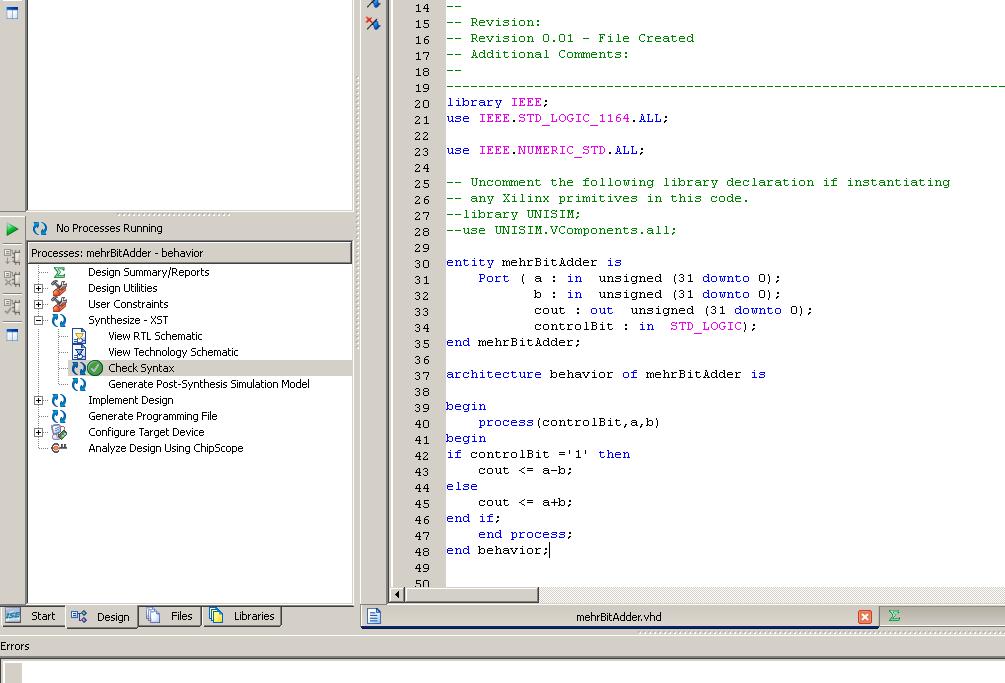Expand the Configure Target Device node
The image size is (1005, 683).
[39, 432]
